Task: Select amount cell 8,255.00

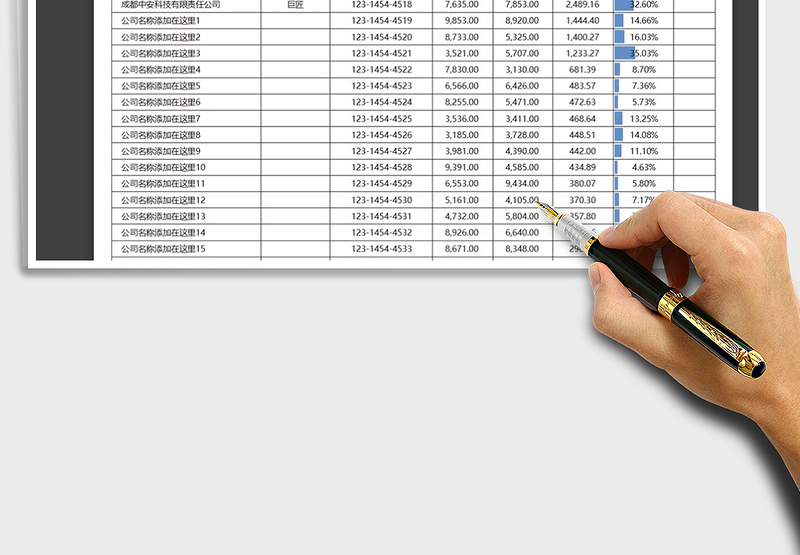Action: coord(462,103)
